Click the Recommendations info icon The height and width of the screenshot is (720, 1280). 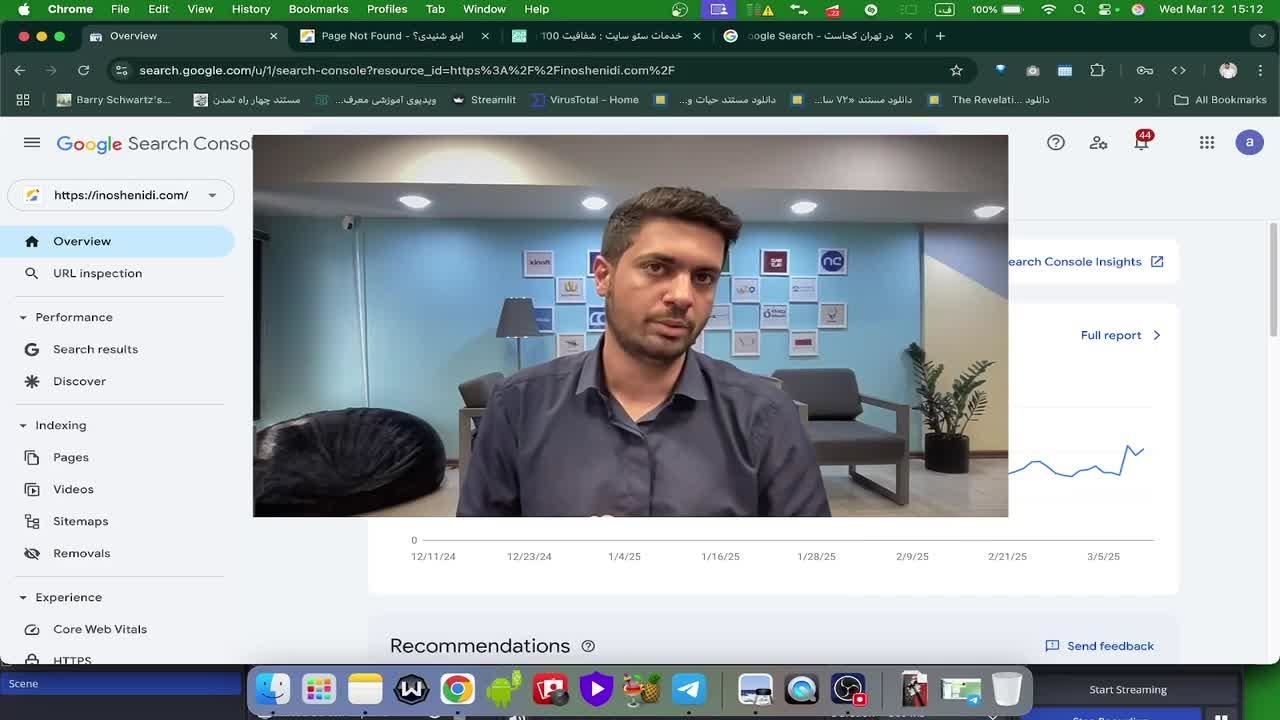588,646
